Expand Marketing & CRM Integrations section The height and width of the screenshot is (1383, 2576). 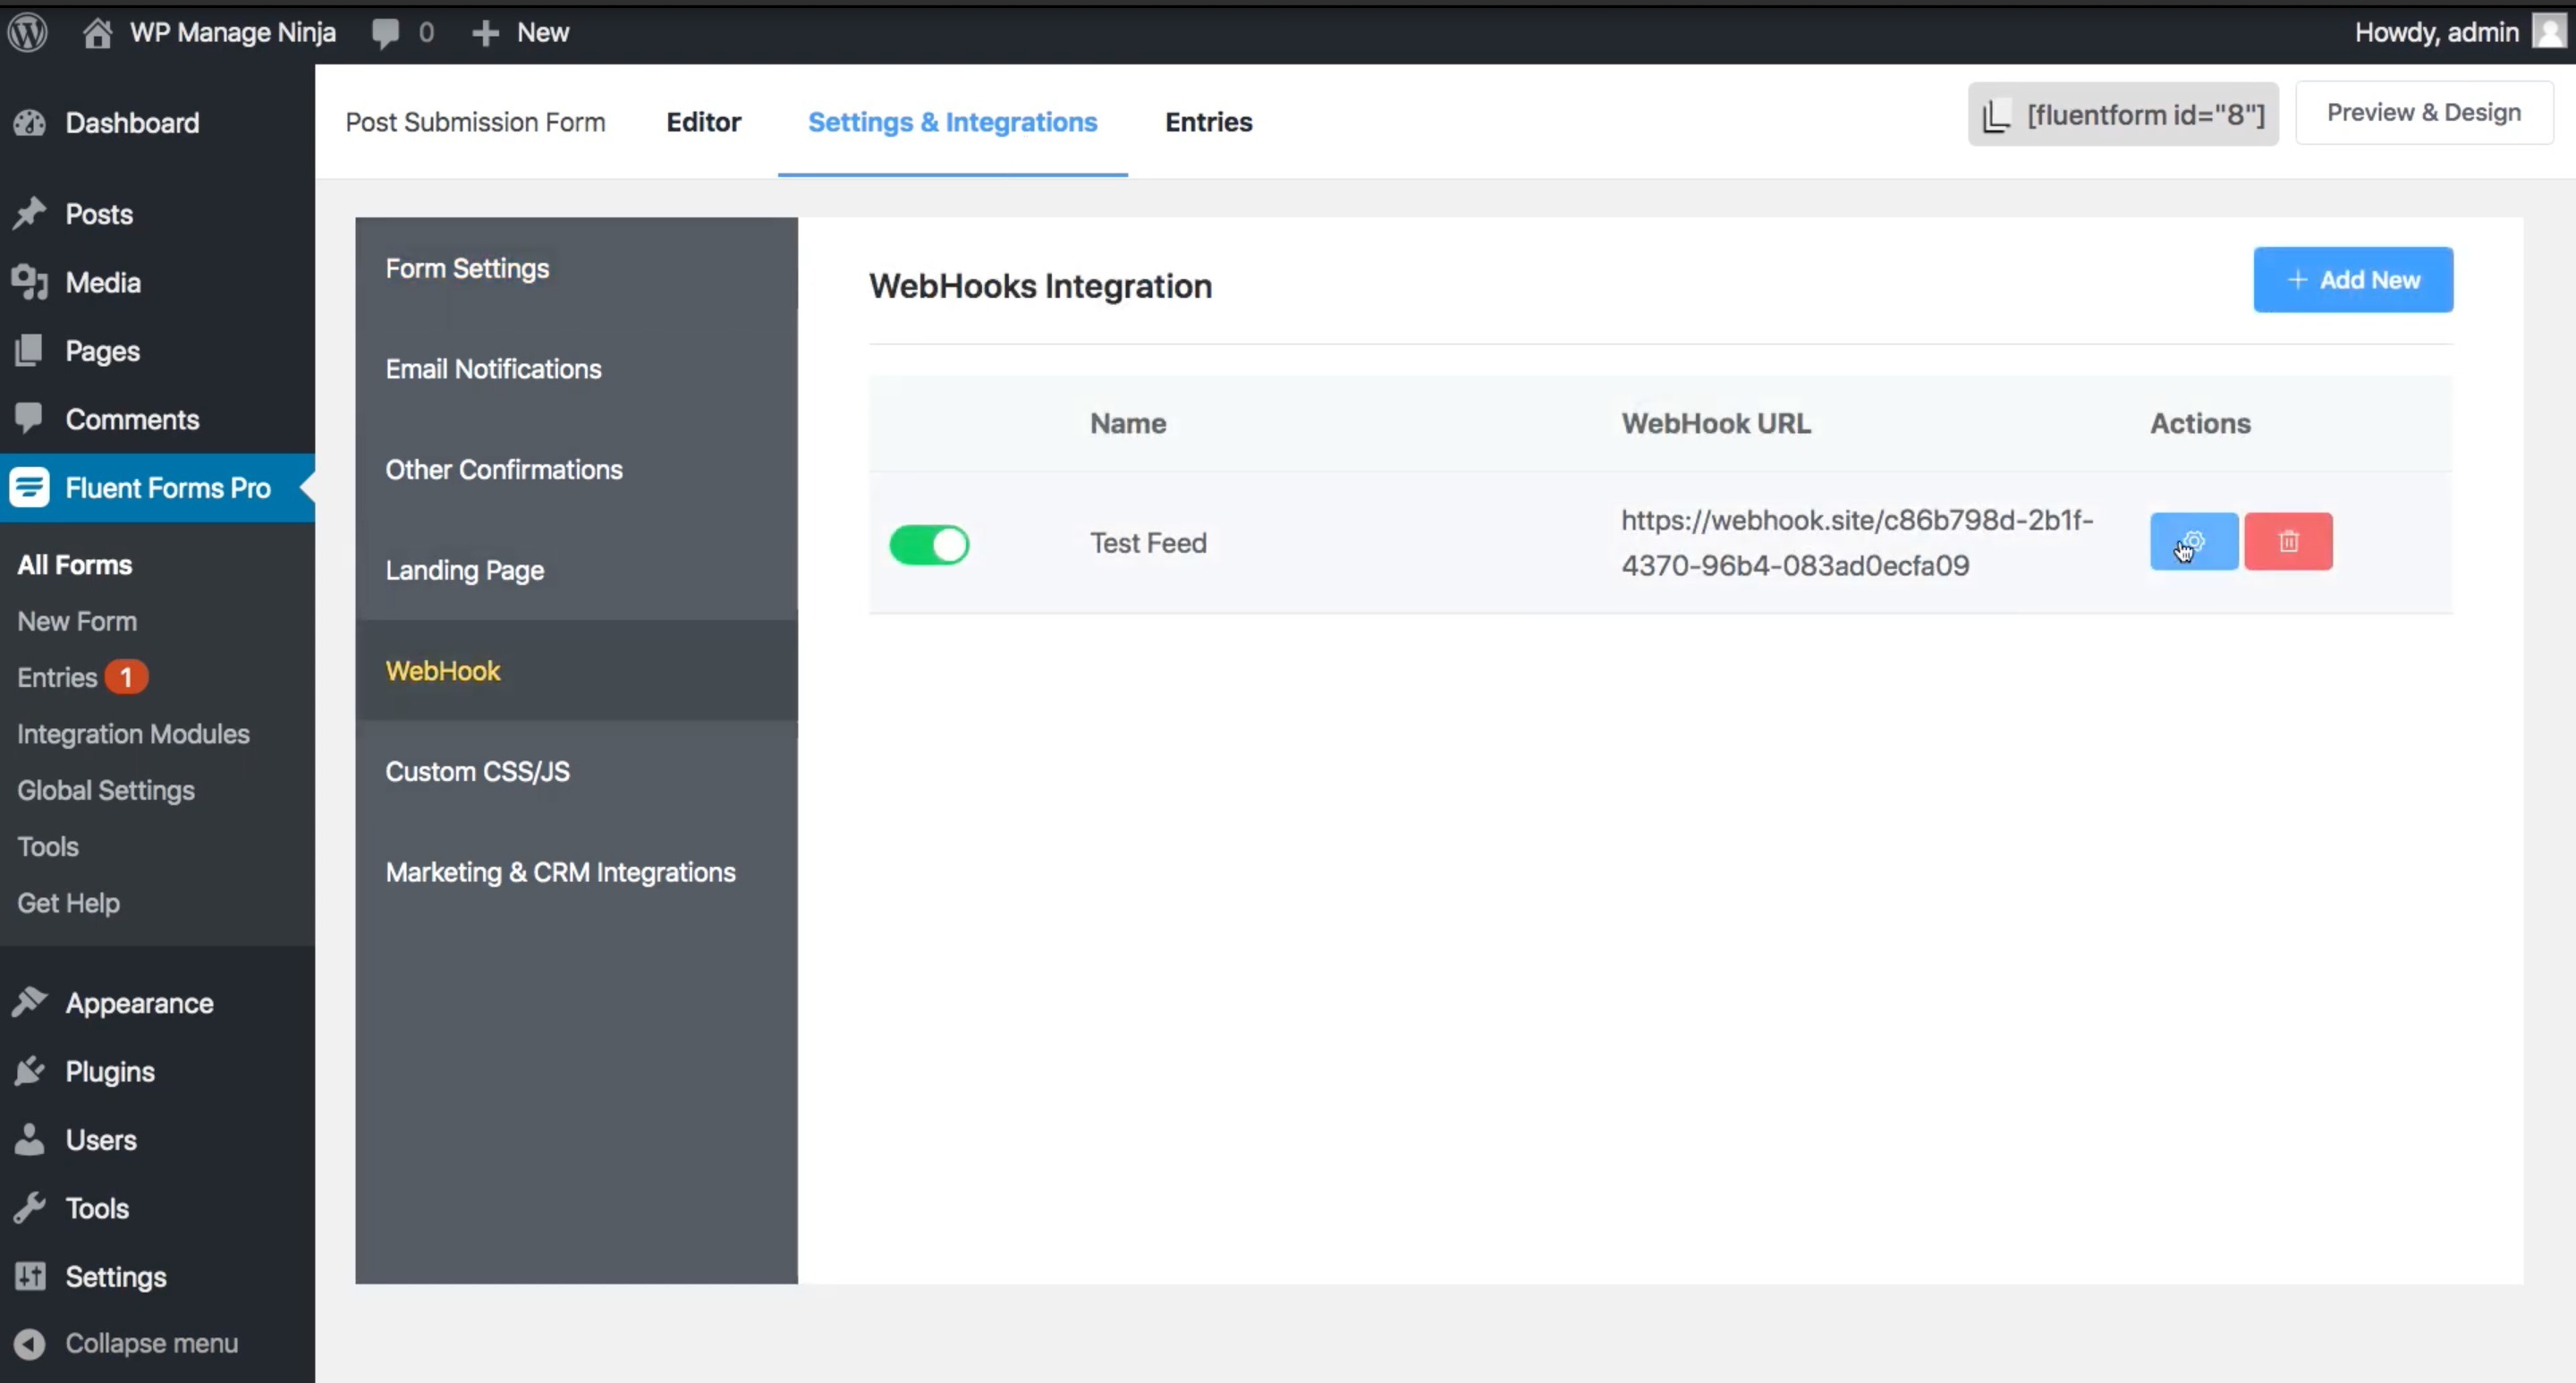561,872
